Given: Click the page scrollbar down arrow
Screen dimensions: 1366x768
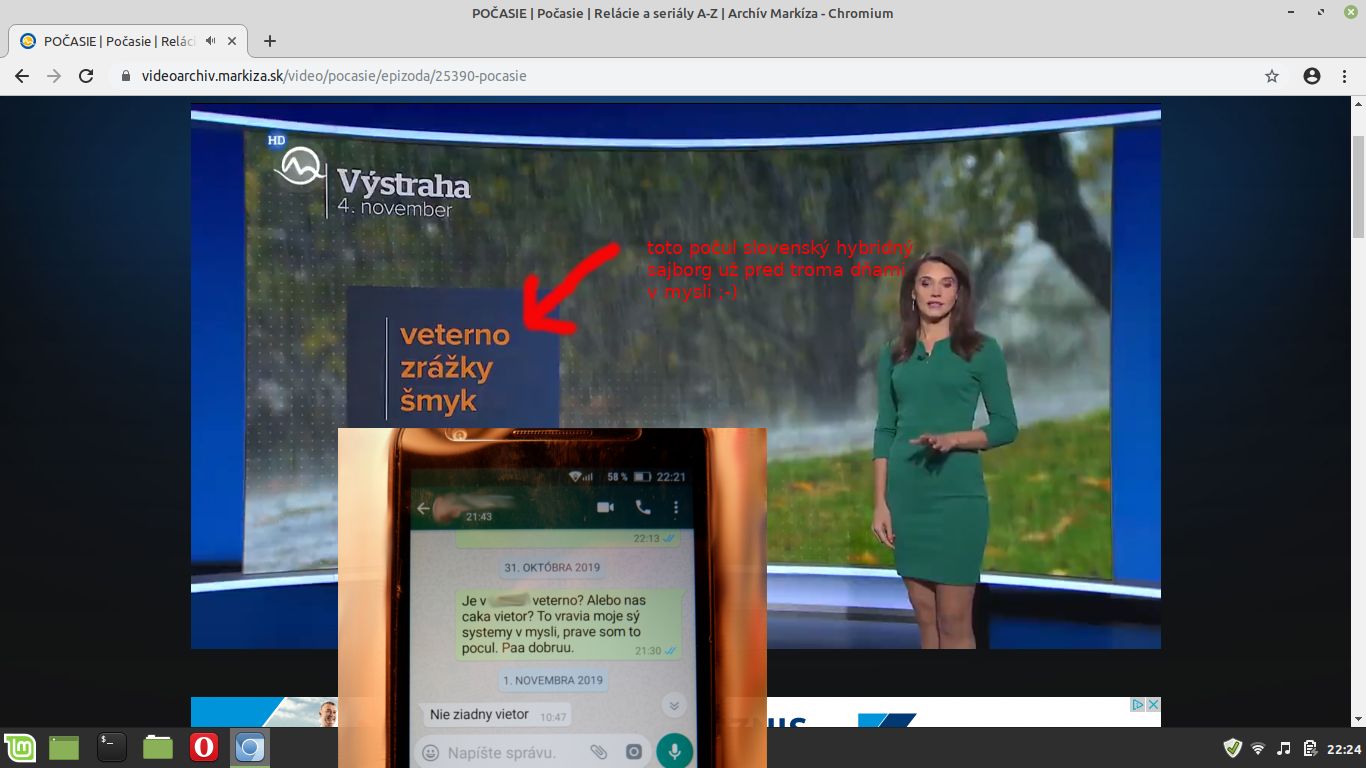Looking at the screenshot, I should point(1358,719).
